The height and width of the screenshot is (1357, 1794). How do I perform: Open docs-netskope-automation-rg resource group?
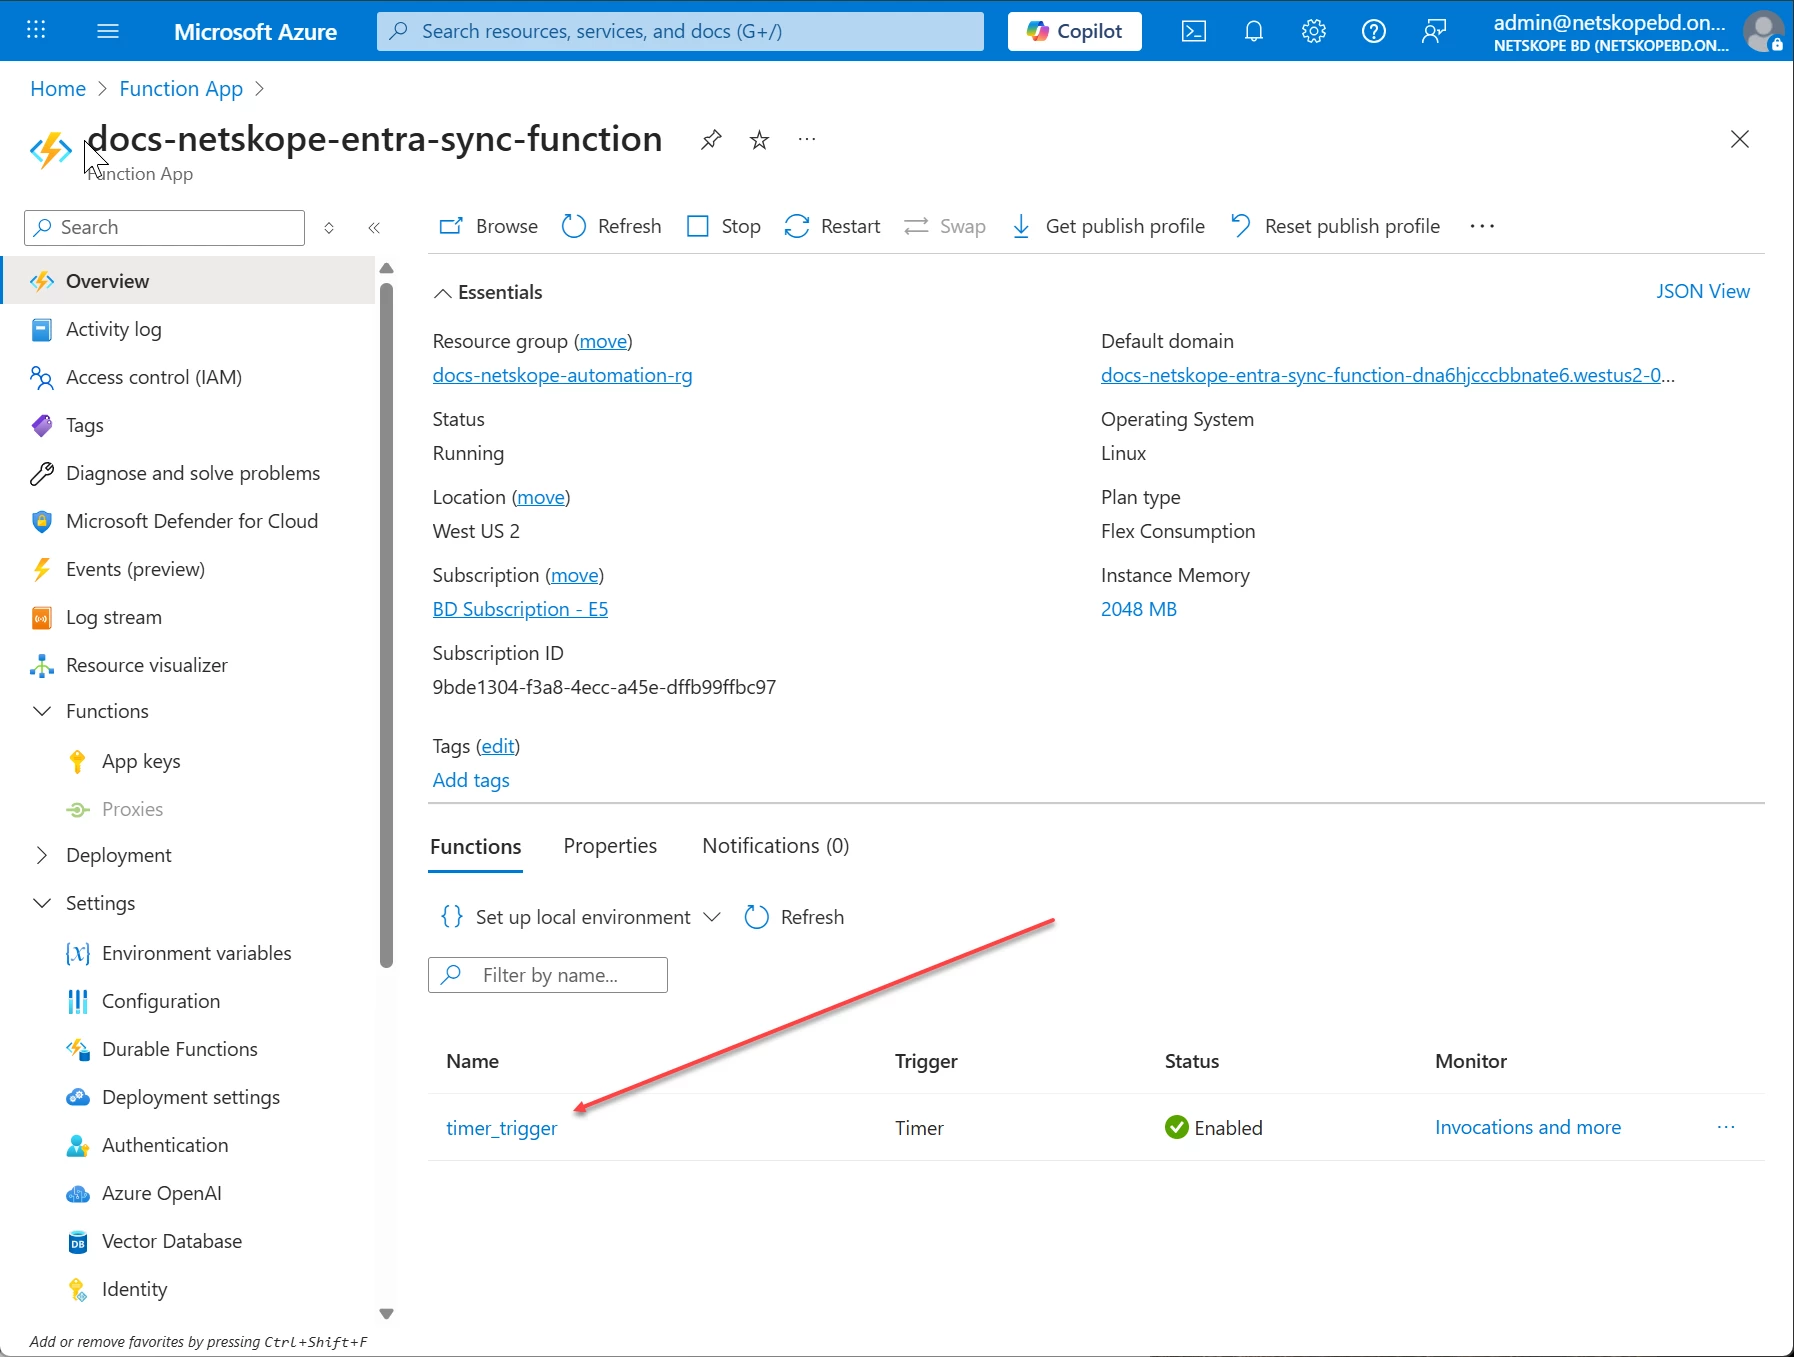pos(562,375)
